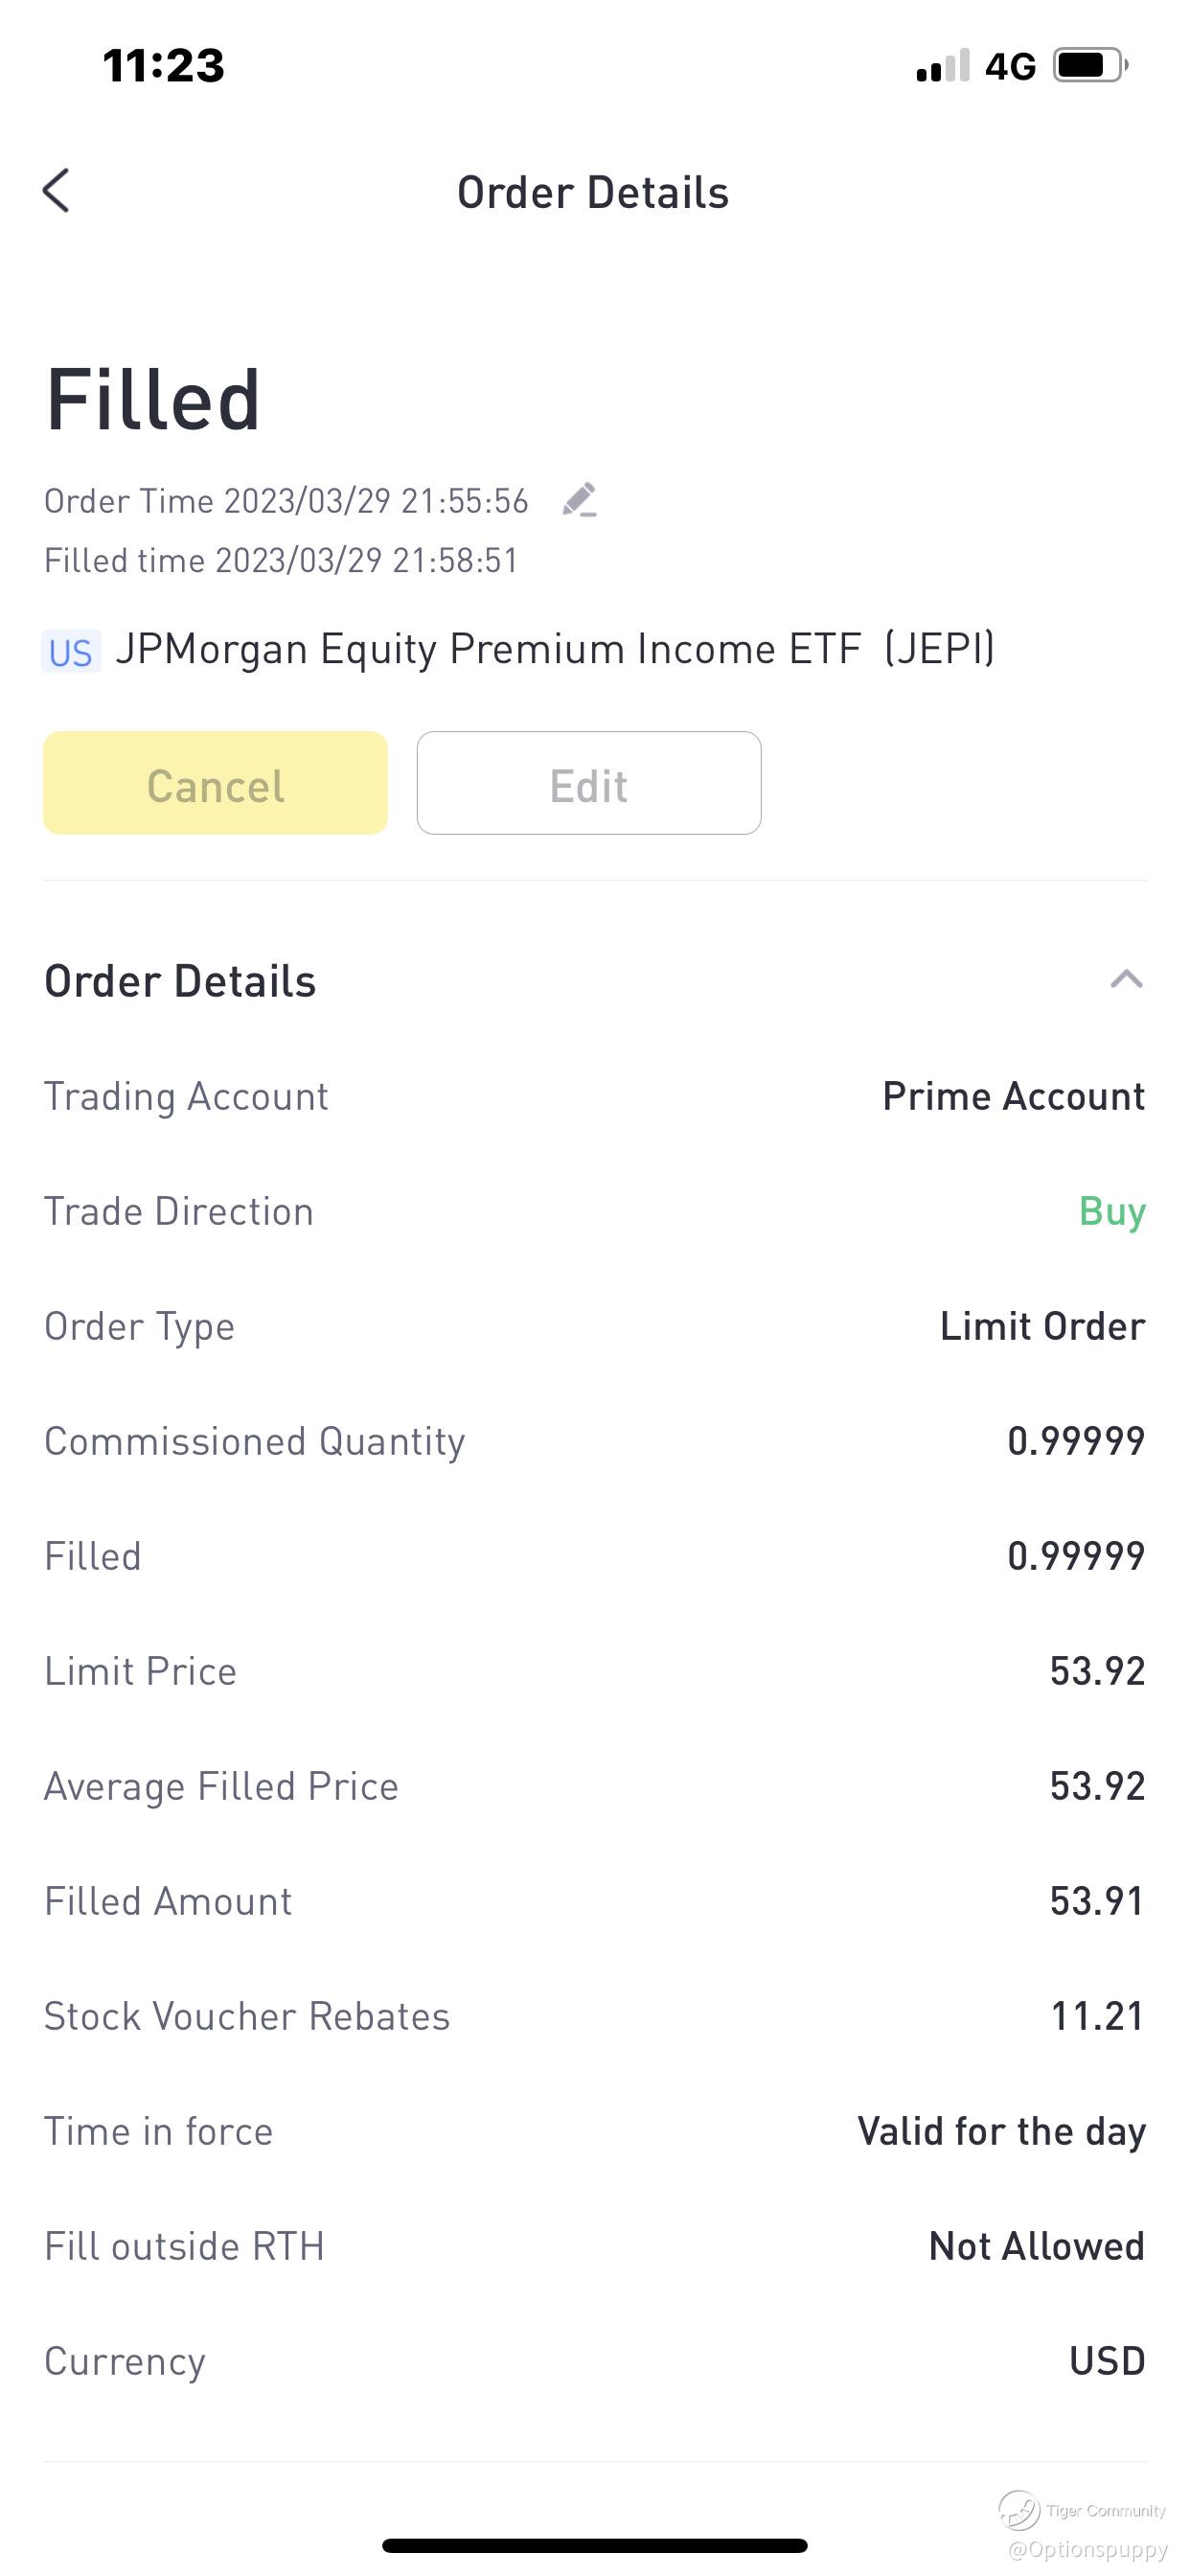Viewport: 1190px width, 2576px height.
Task: Tap the battery icon in status bar
Action: coord(1090,66)
